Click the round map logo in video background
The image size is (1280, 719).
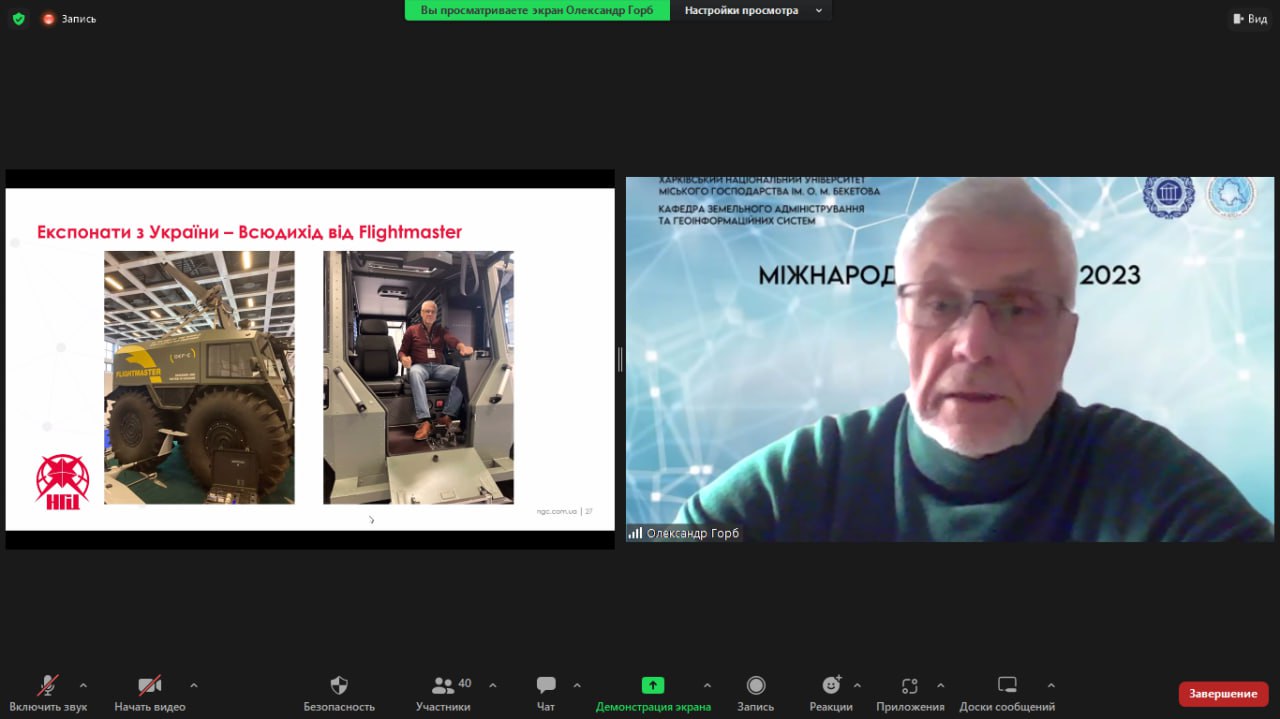(x=1230, y=194)
